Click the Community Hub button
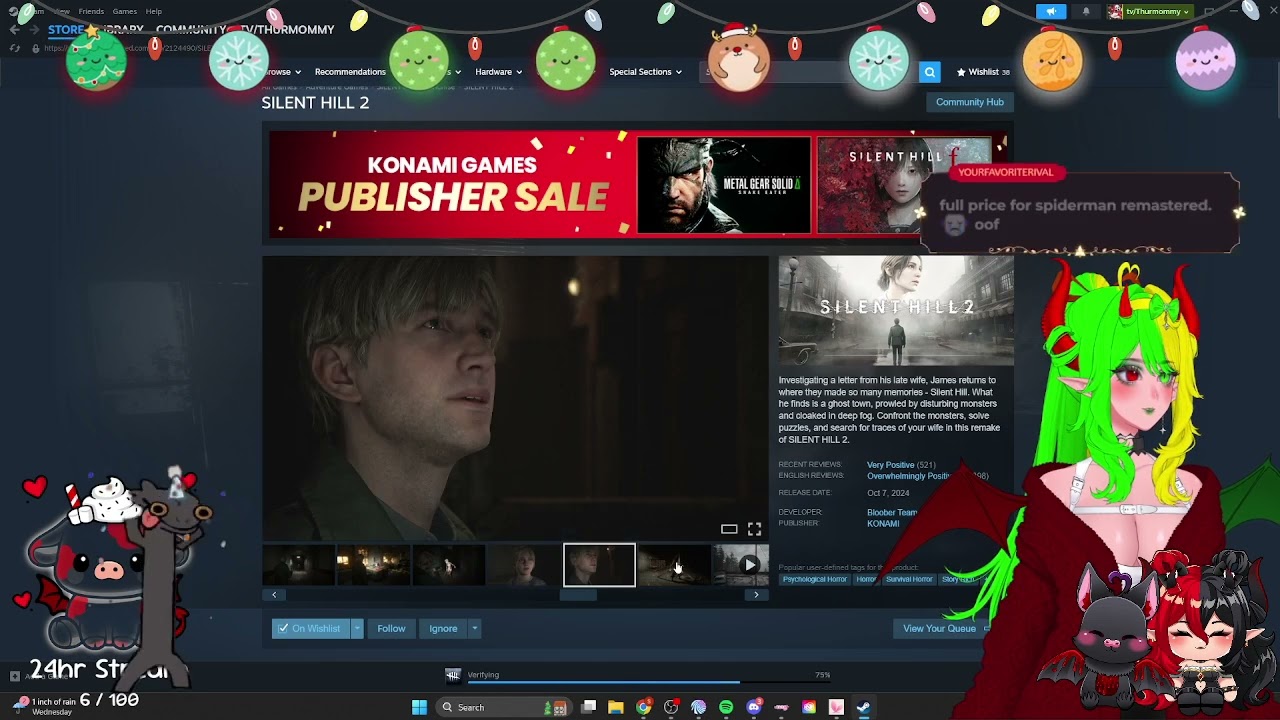 click(970, 102)
